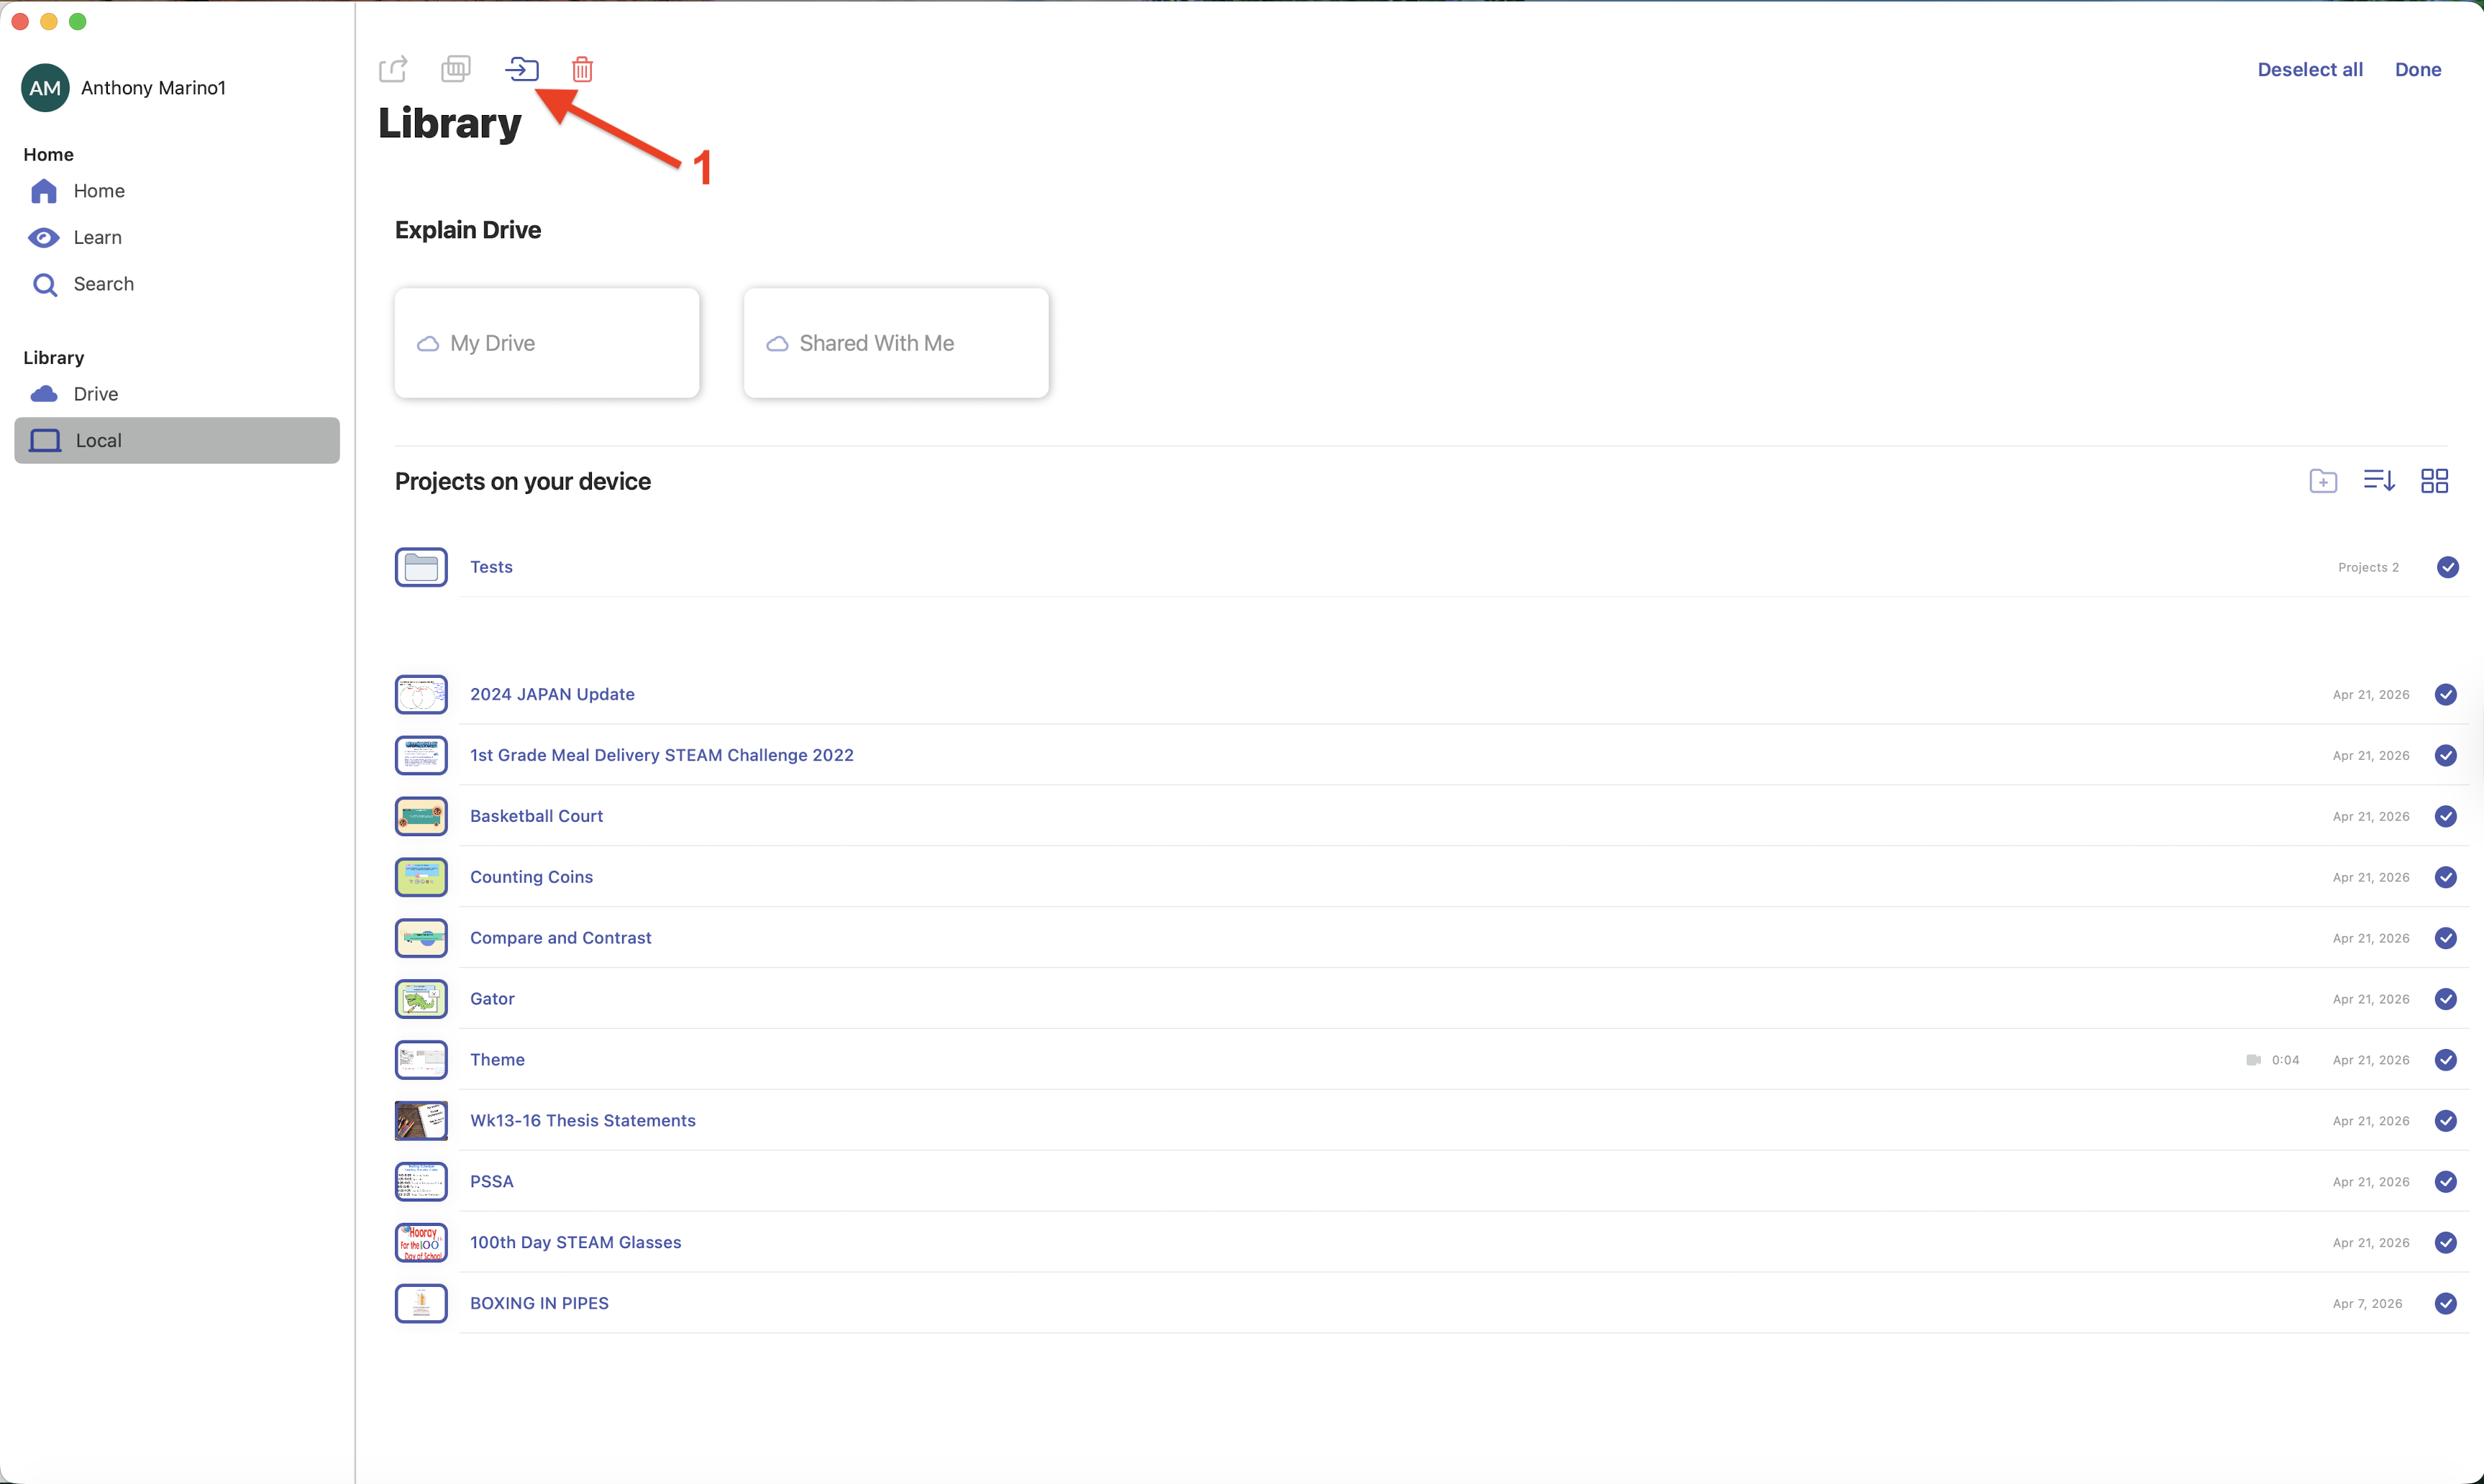
Task: Click Deselect all
Action: [2310, 69]
